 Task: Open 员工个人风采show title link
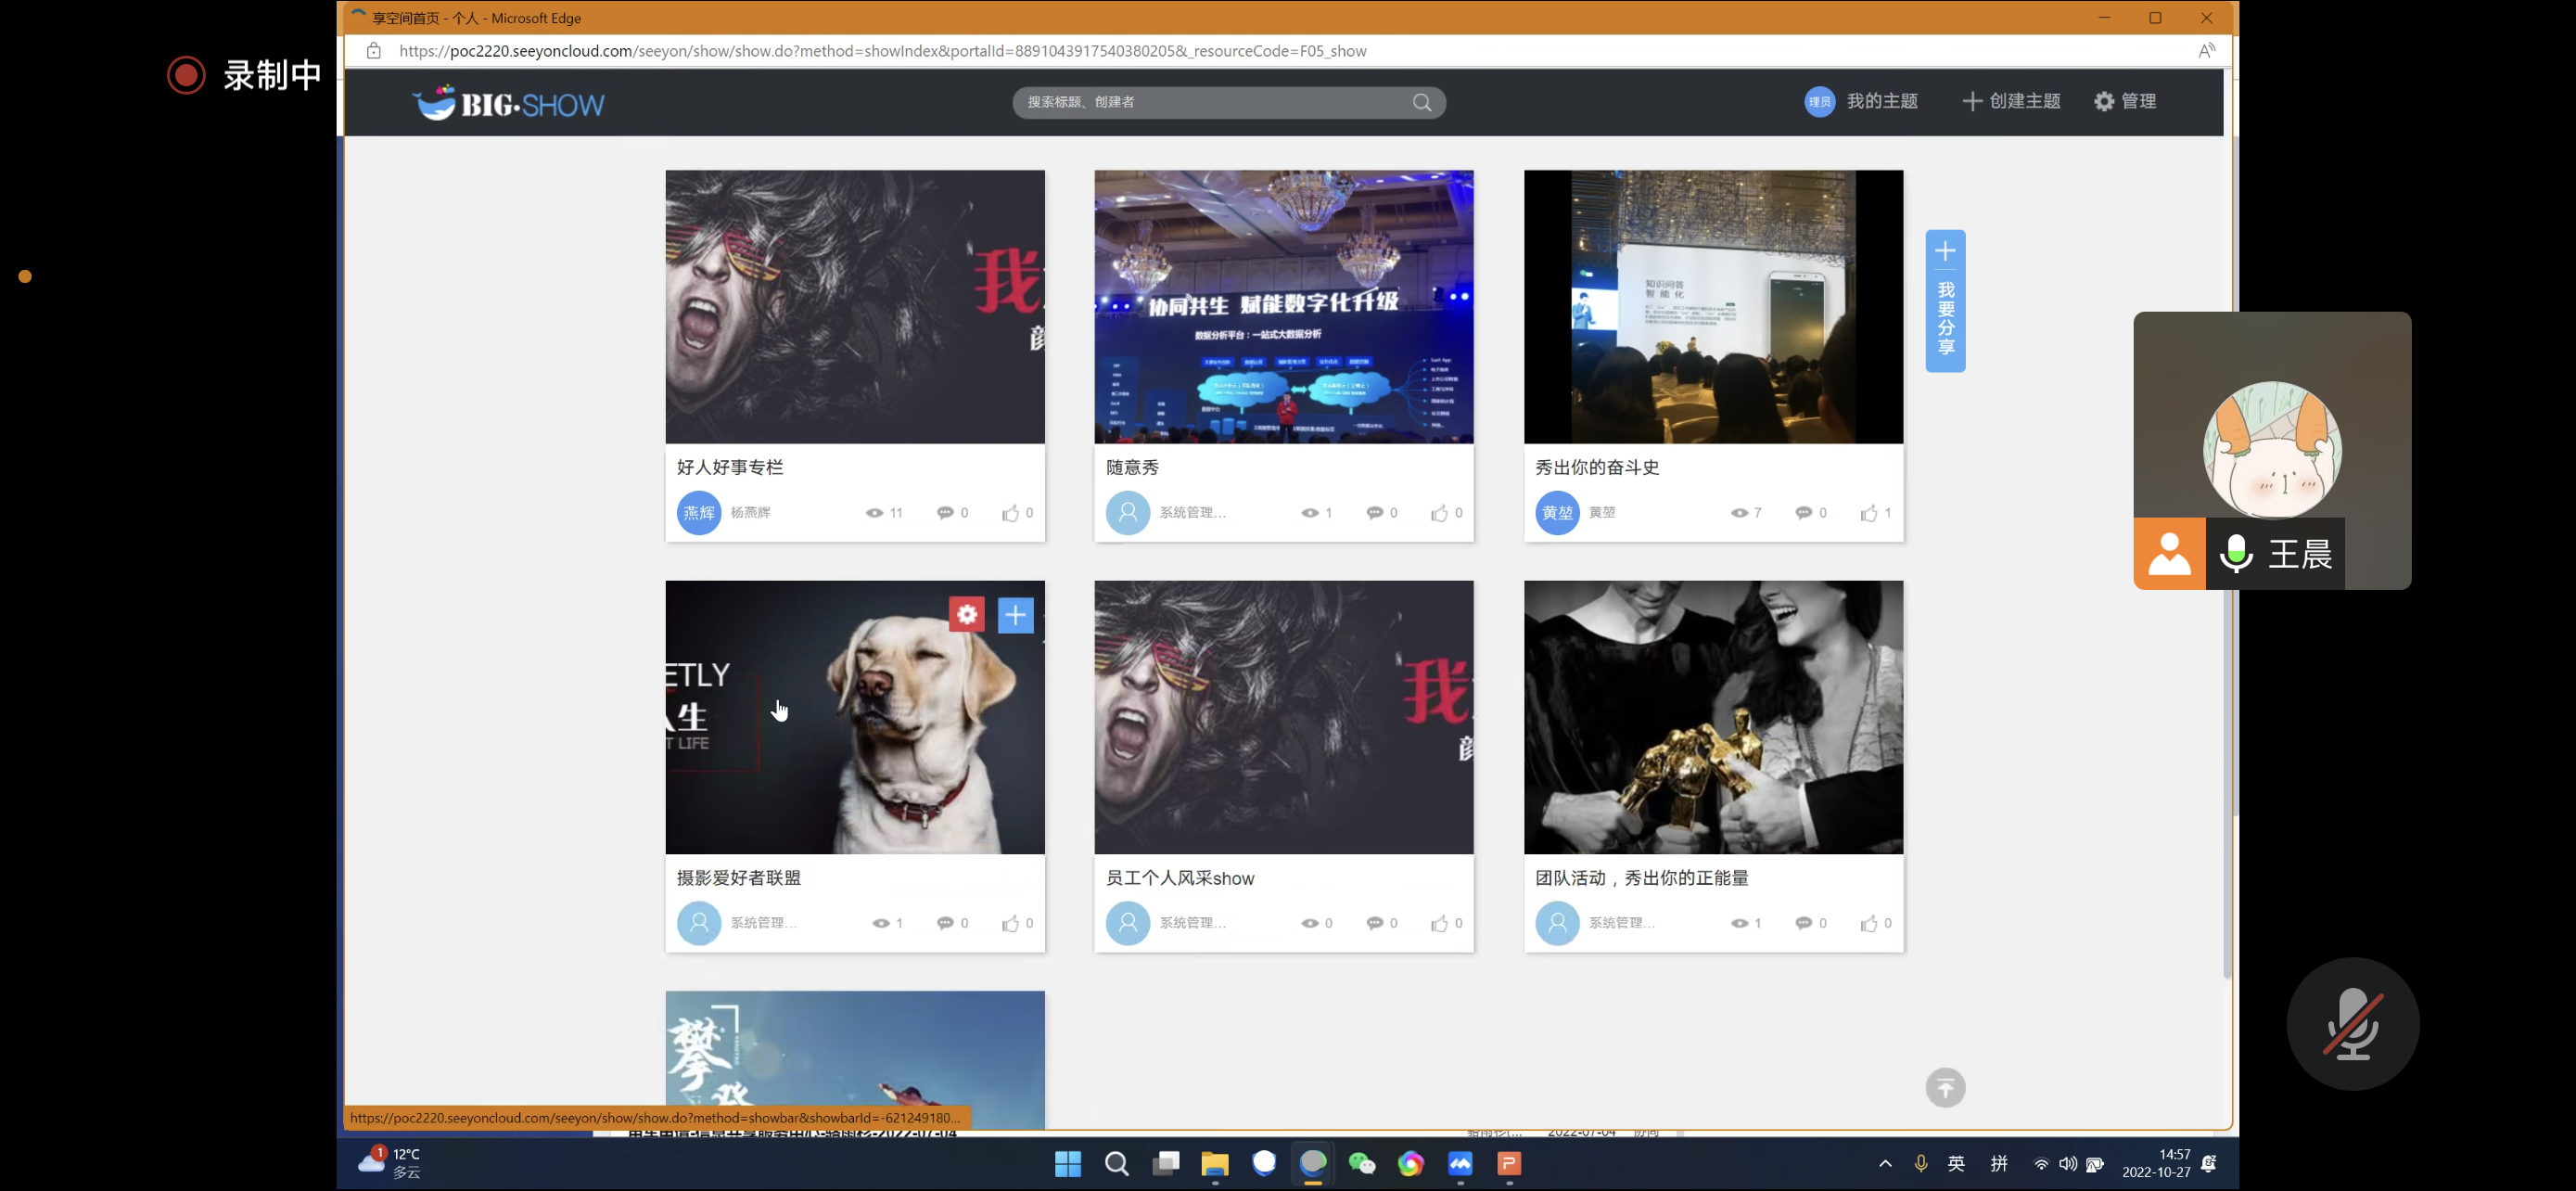click(1180, 878)
